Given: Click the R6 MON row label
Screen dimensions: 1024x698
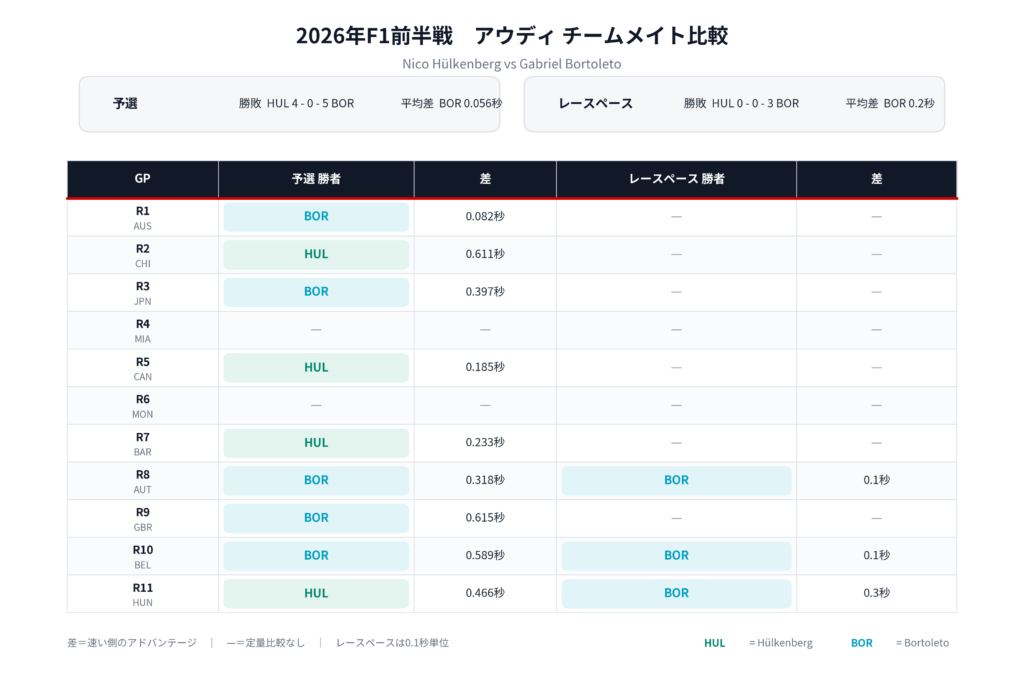Looking at the screenshot, I should (142, 406).
